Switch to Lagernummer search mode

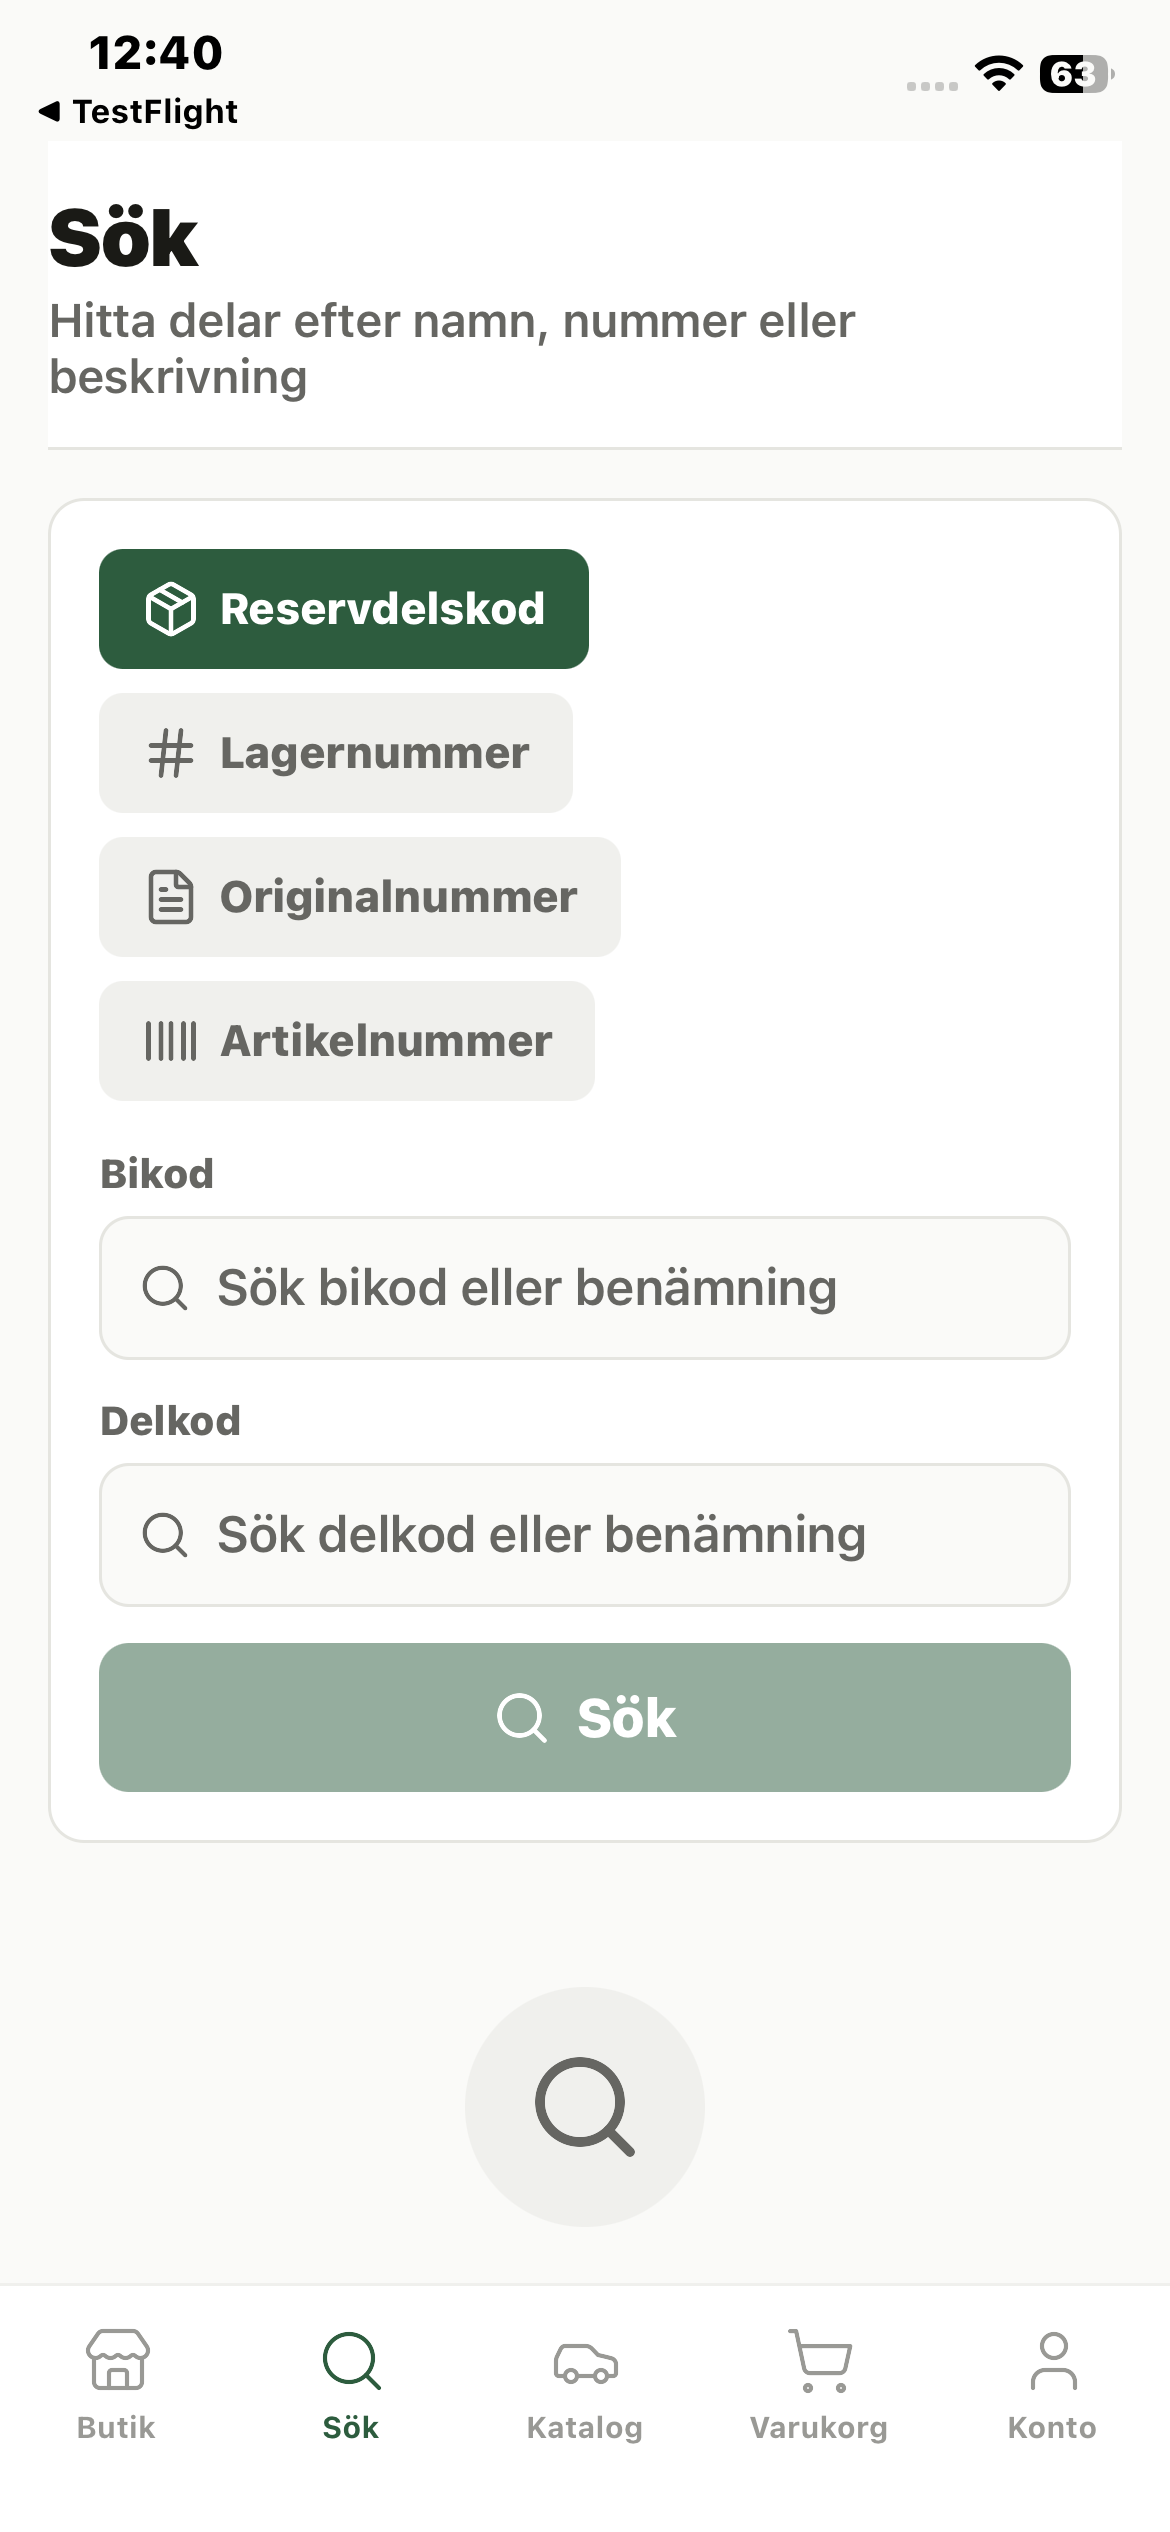pos(336,753)
